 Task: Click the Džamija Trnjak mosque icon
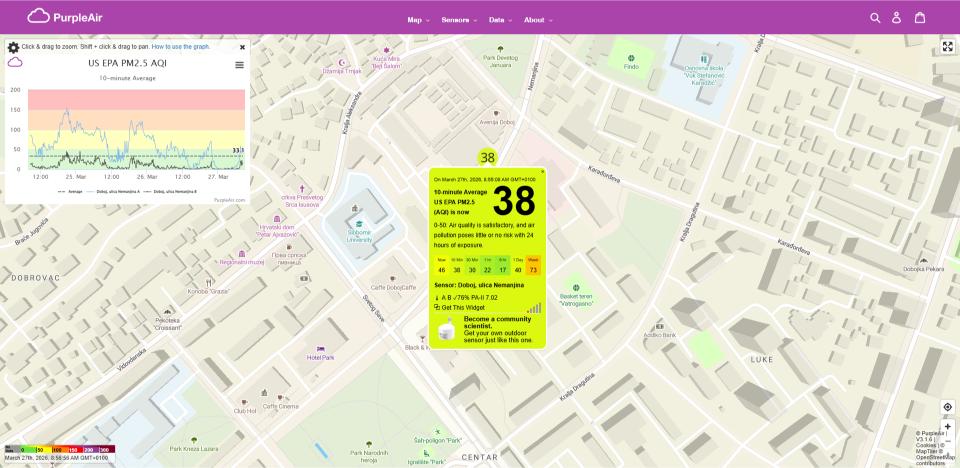pyautogui.click(x=342, y=62)
